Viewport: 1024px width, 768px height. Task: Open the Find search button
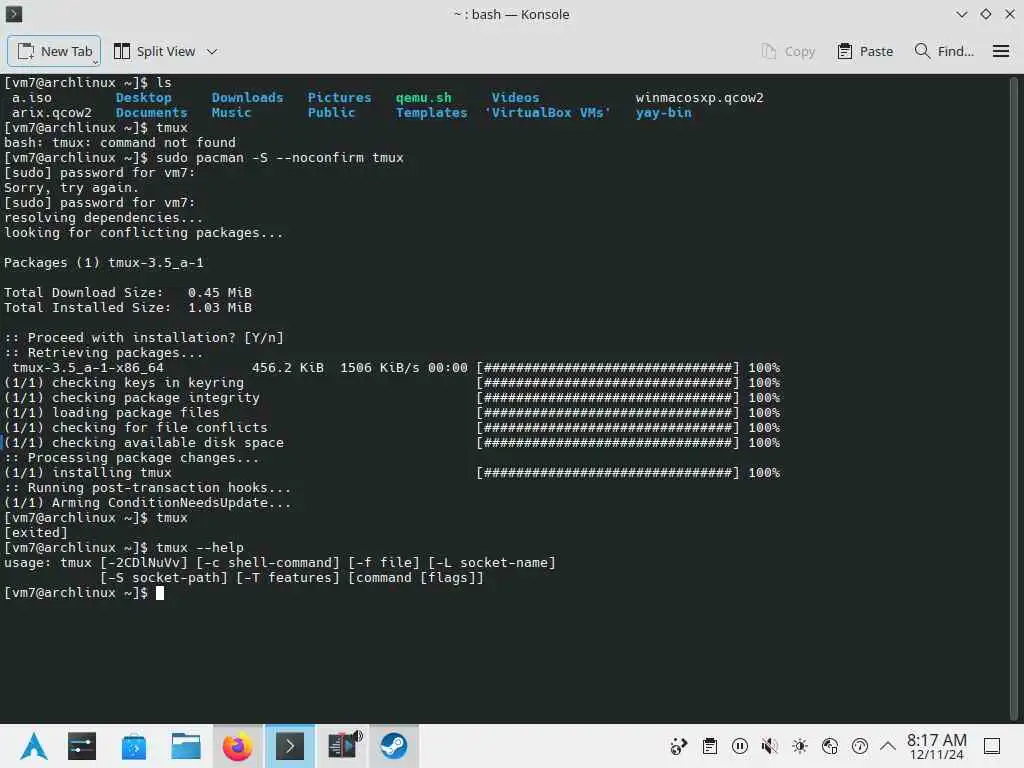point(944,51)
